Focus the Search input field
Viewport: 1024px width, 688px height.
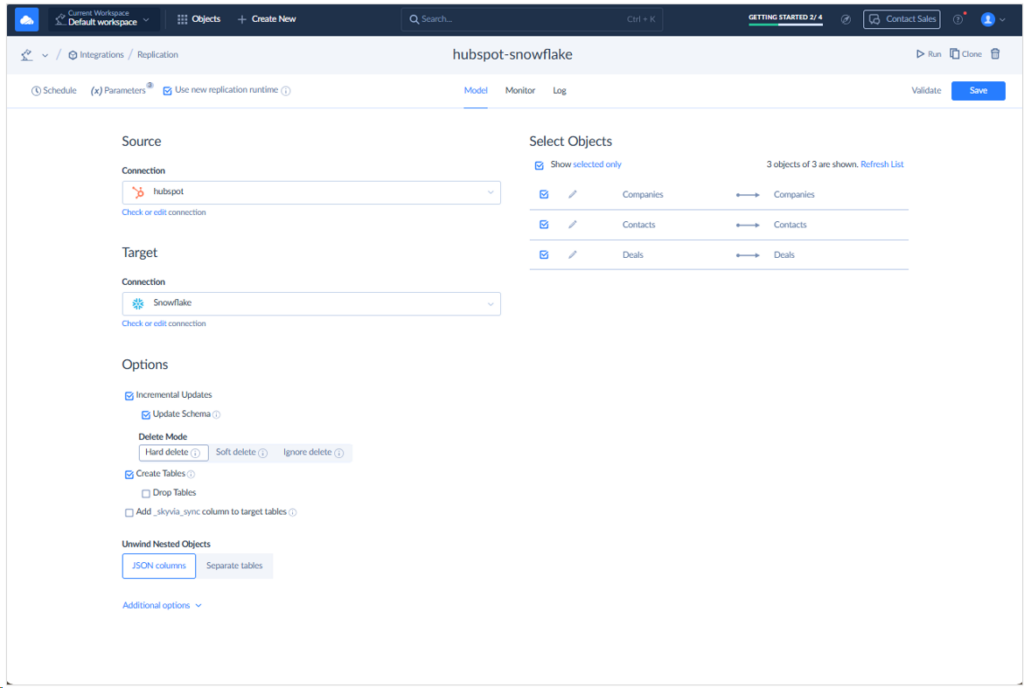pyautogui.click(x=532, y=19)
